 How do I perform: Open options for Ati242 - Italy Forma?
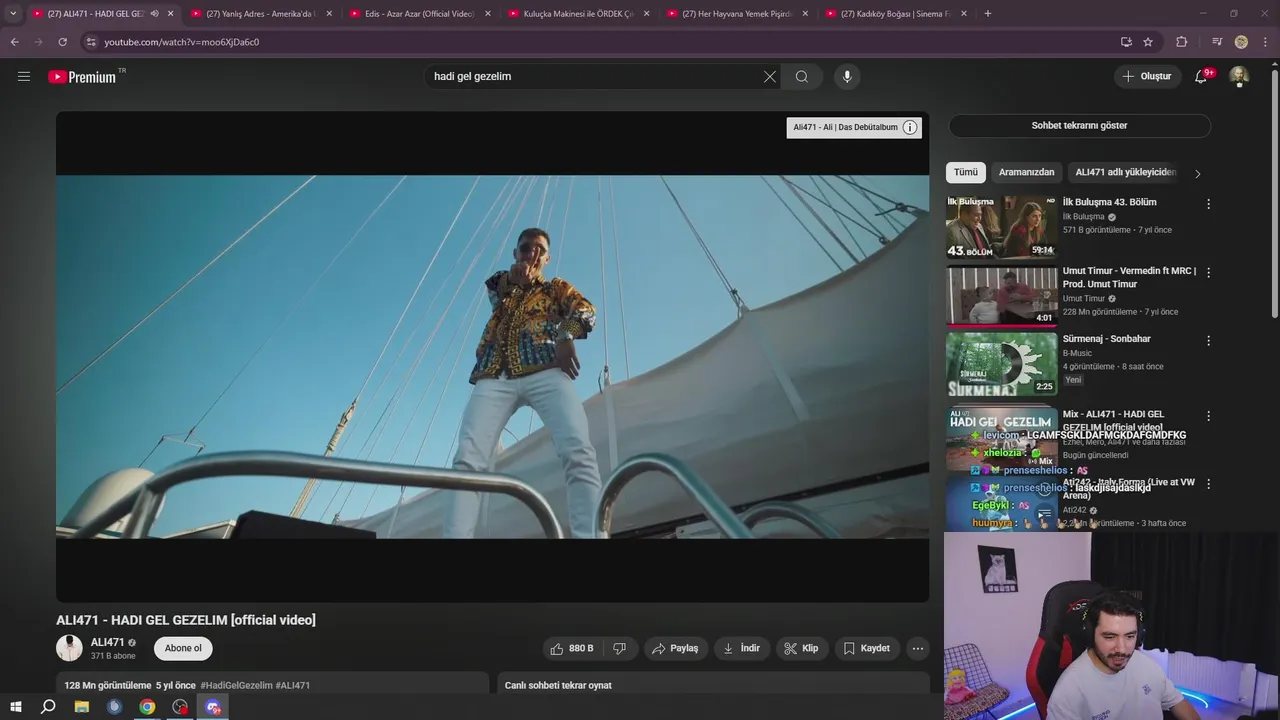point(1208,483)
